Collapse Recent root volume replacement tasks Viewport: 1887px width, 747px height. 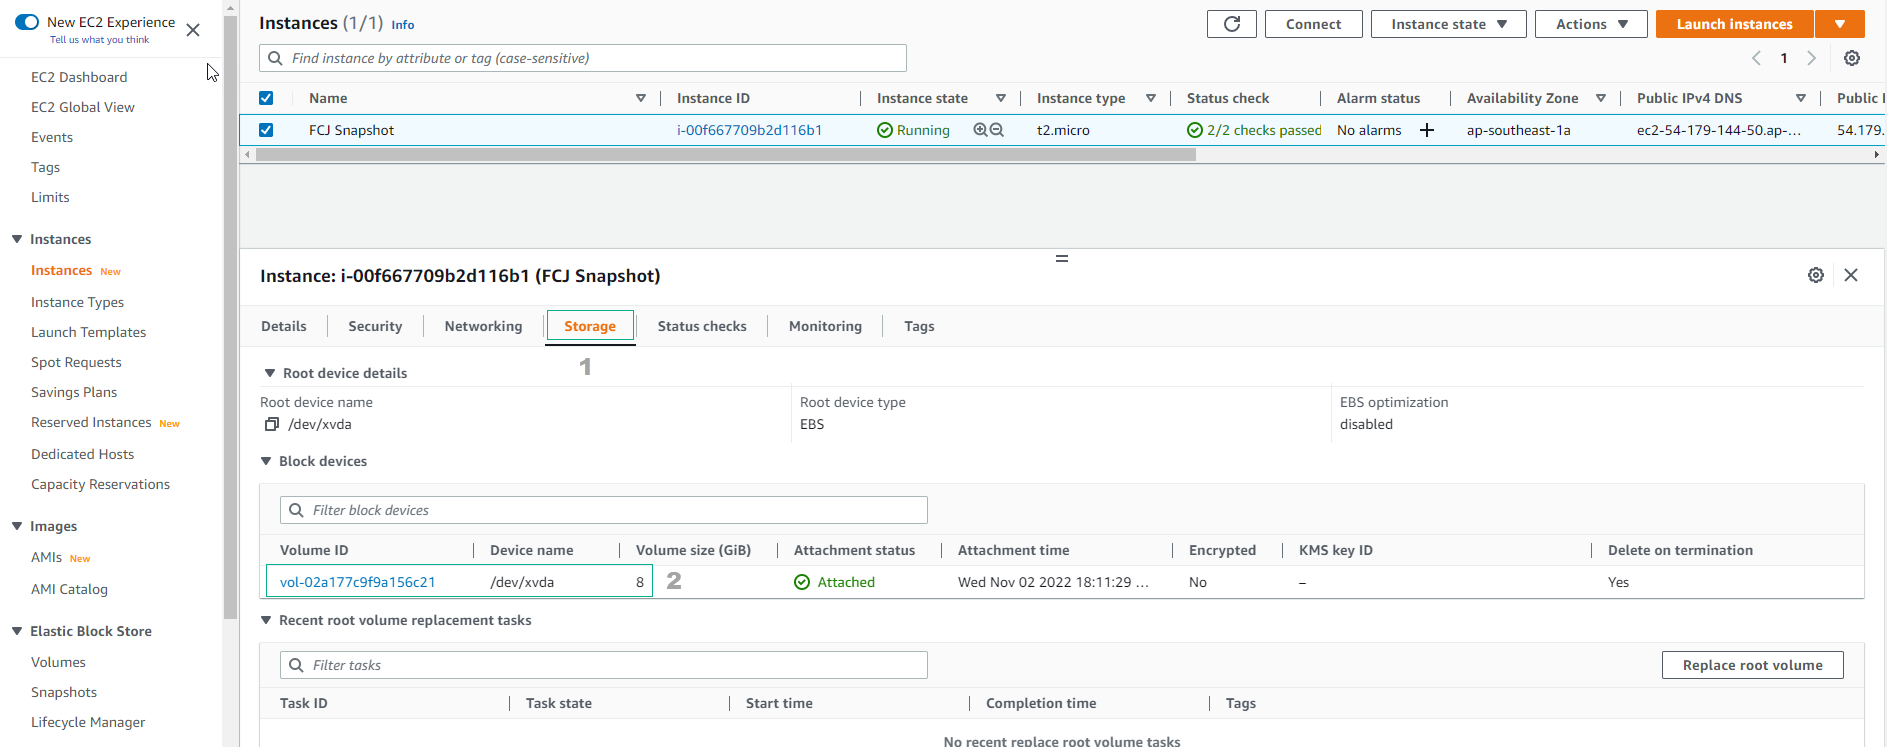[x=266, y=620]
